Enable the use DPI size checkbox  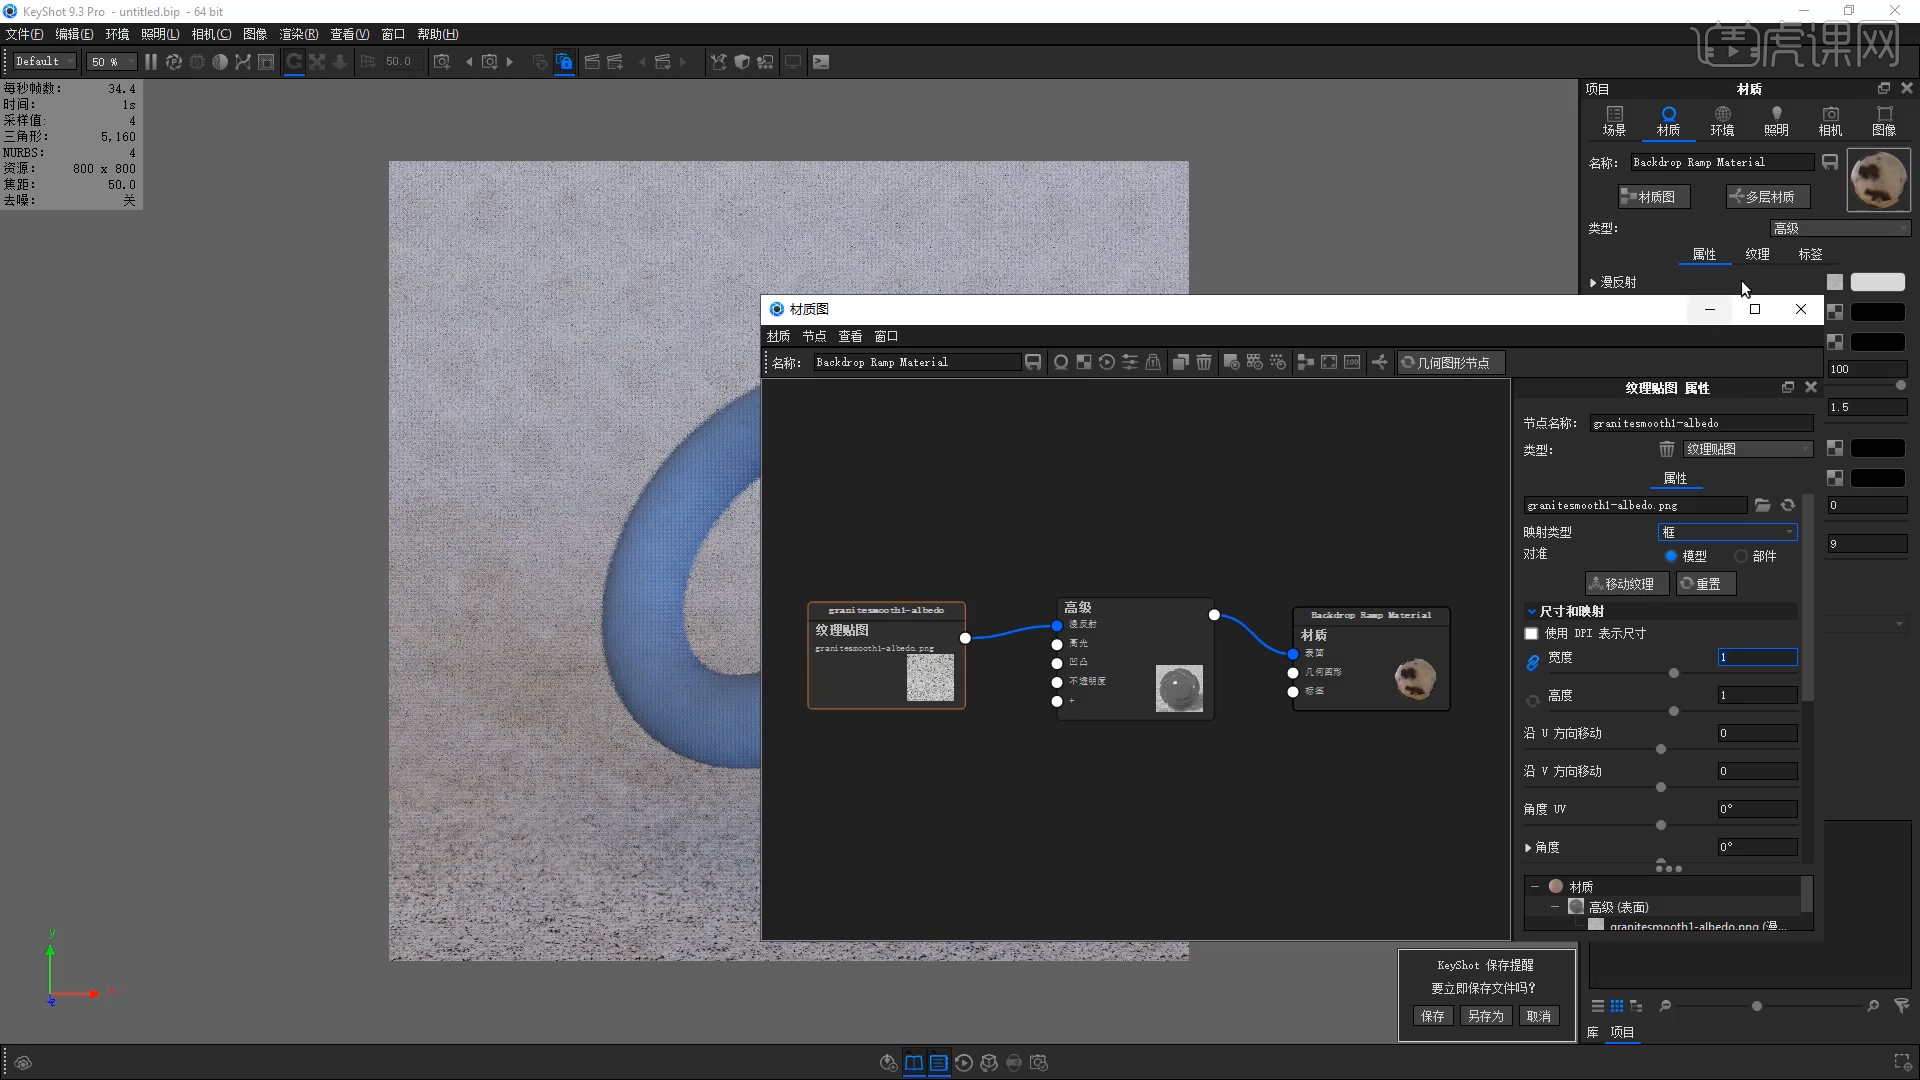(1531, 633)
